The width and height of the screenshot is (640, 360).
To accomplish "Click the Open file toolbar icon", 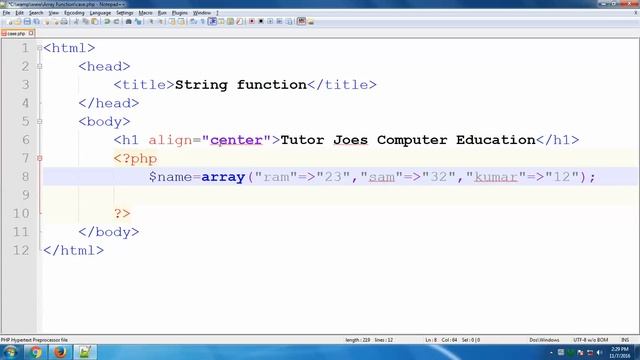I will (x=18, y=22).
